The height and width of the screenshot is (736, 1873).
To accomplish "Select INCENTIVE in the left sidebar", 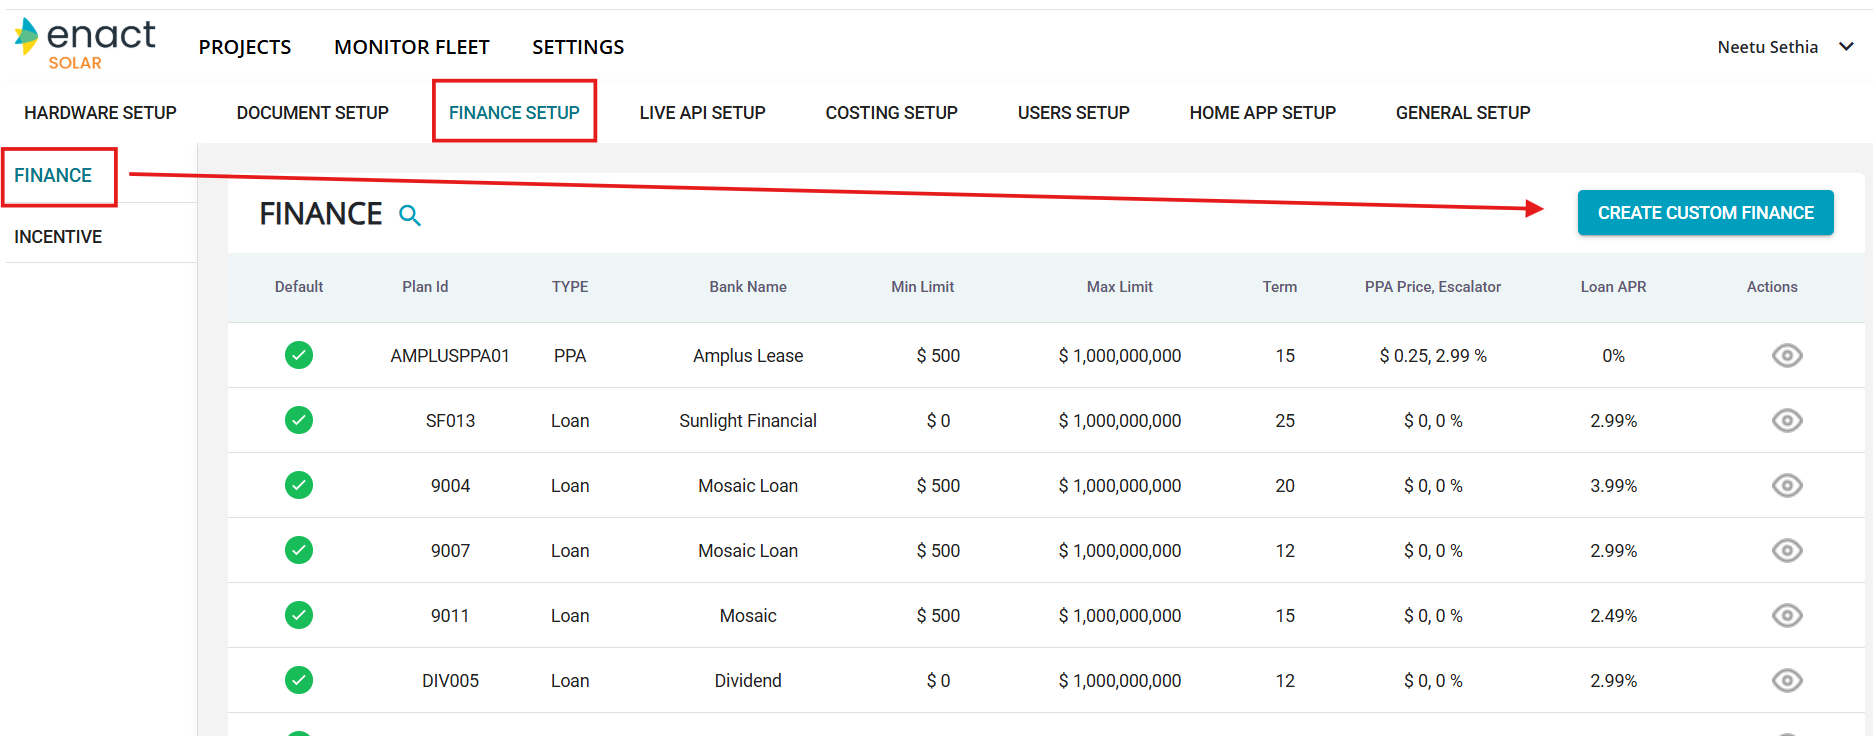I will point(58,237).
